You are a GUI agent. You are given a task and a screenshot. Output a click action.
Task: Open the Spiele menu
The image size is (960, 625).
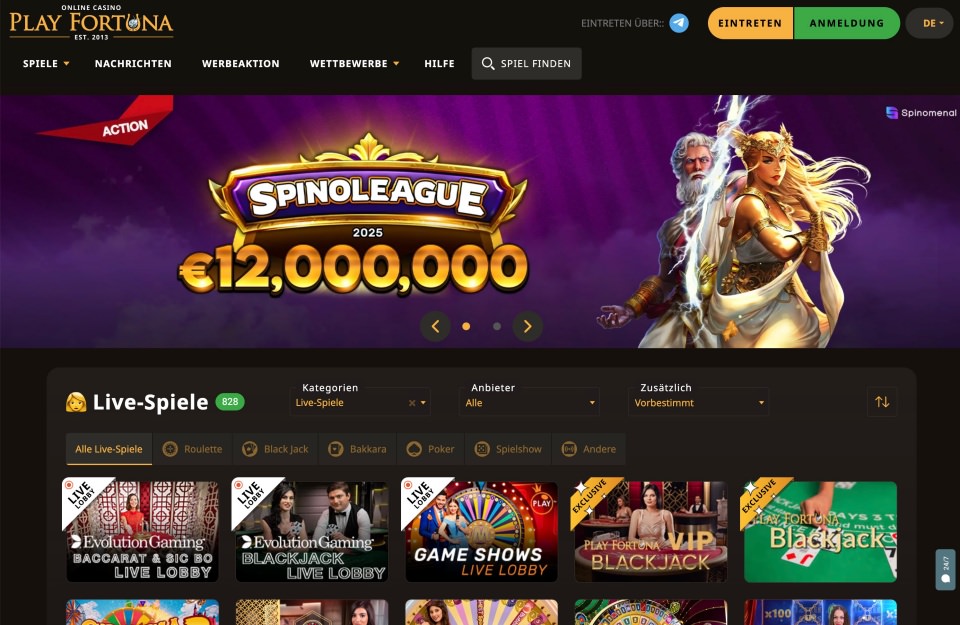[x=46, y=64]
